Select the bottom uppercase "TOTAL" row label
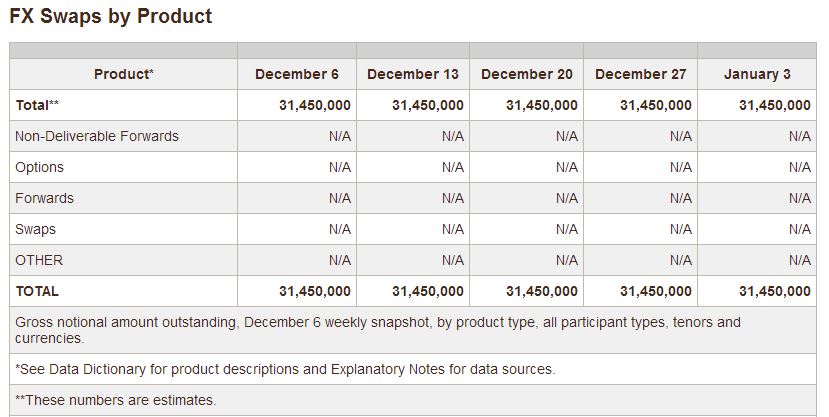Screen dimensions: 829x417 37,291
